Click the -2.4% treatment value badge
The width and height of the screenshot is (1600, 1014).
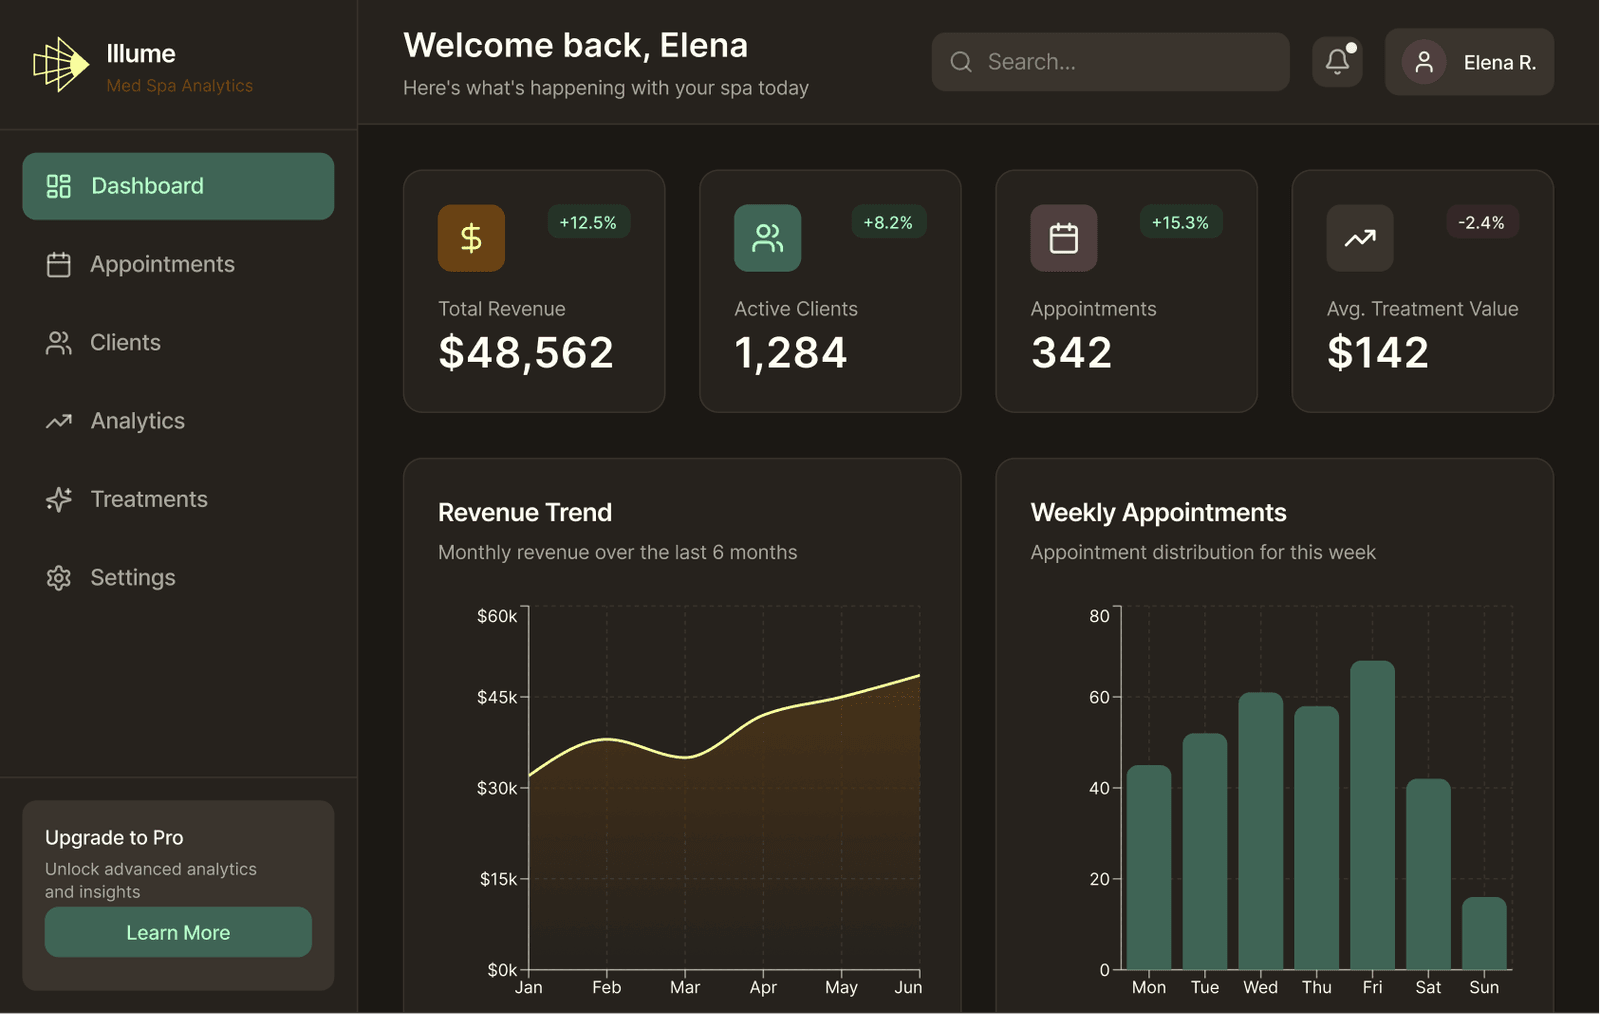(1482, 222)
